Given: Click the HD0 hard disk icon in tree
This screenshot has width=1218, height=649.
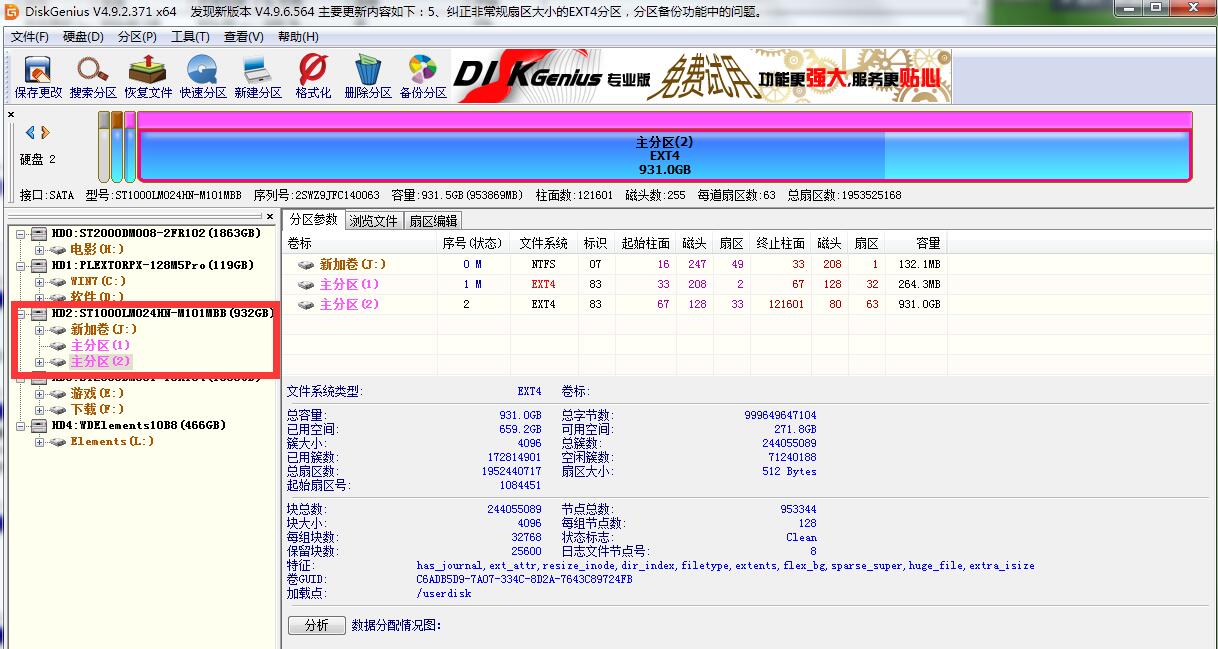Looking at the screenshot, I should point(40,233).
